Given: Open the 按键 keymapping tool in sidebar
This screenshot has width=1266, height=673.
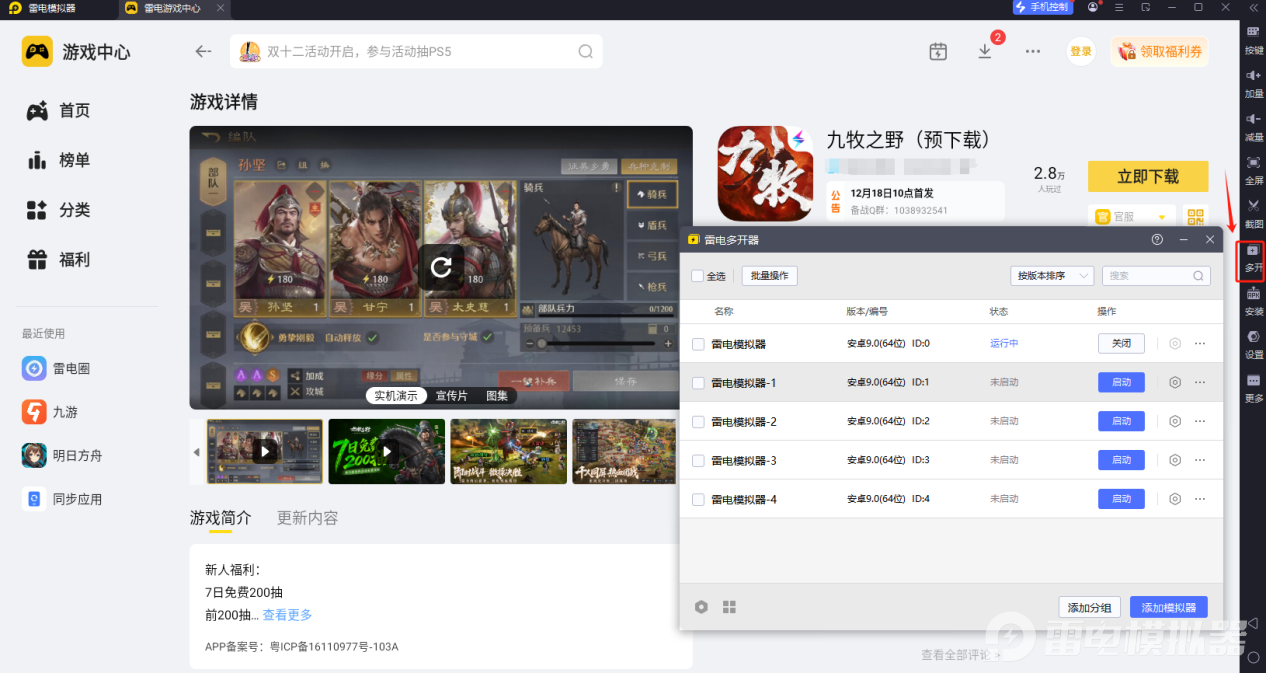Looking at the screenshot, I should [x=1253, y=39].
